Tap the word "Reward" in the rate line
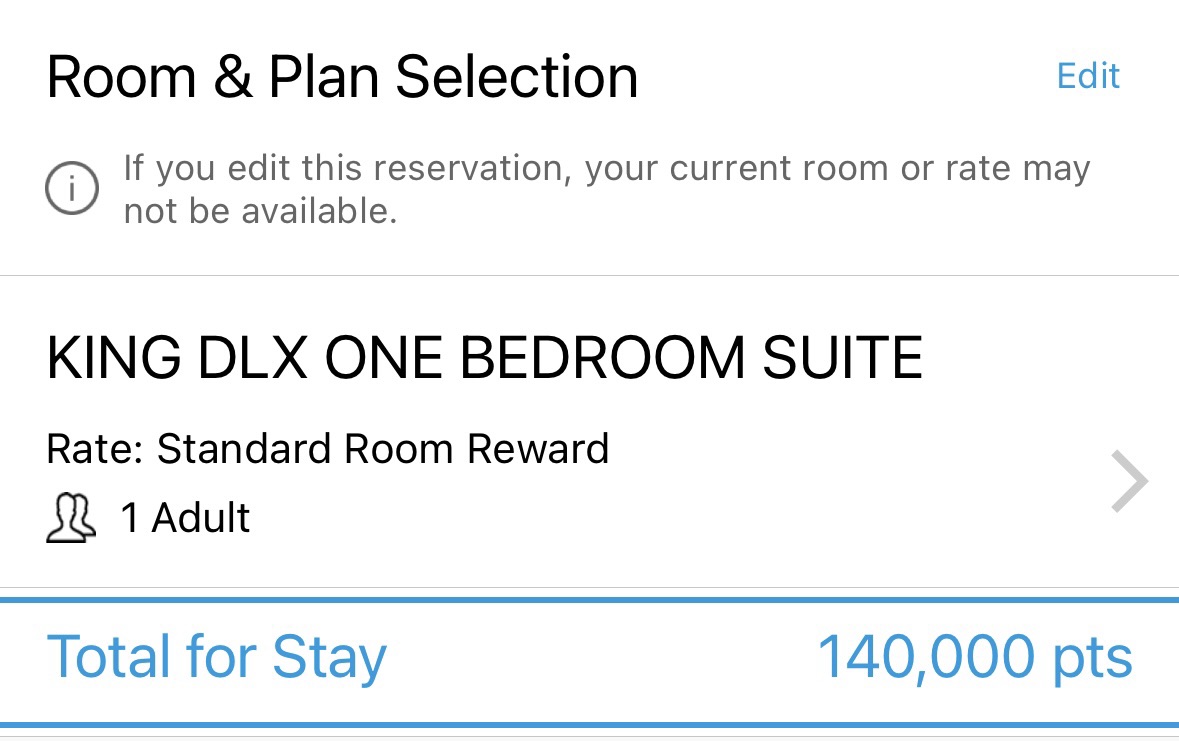The height and width of the screenshot is (741, 1179). click(538, 449)
